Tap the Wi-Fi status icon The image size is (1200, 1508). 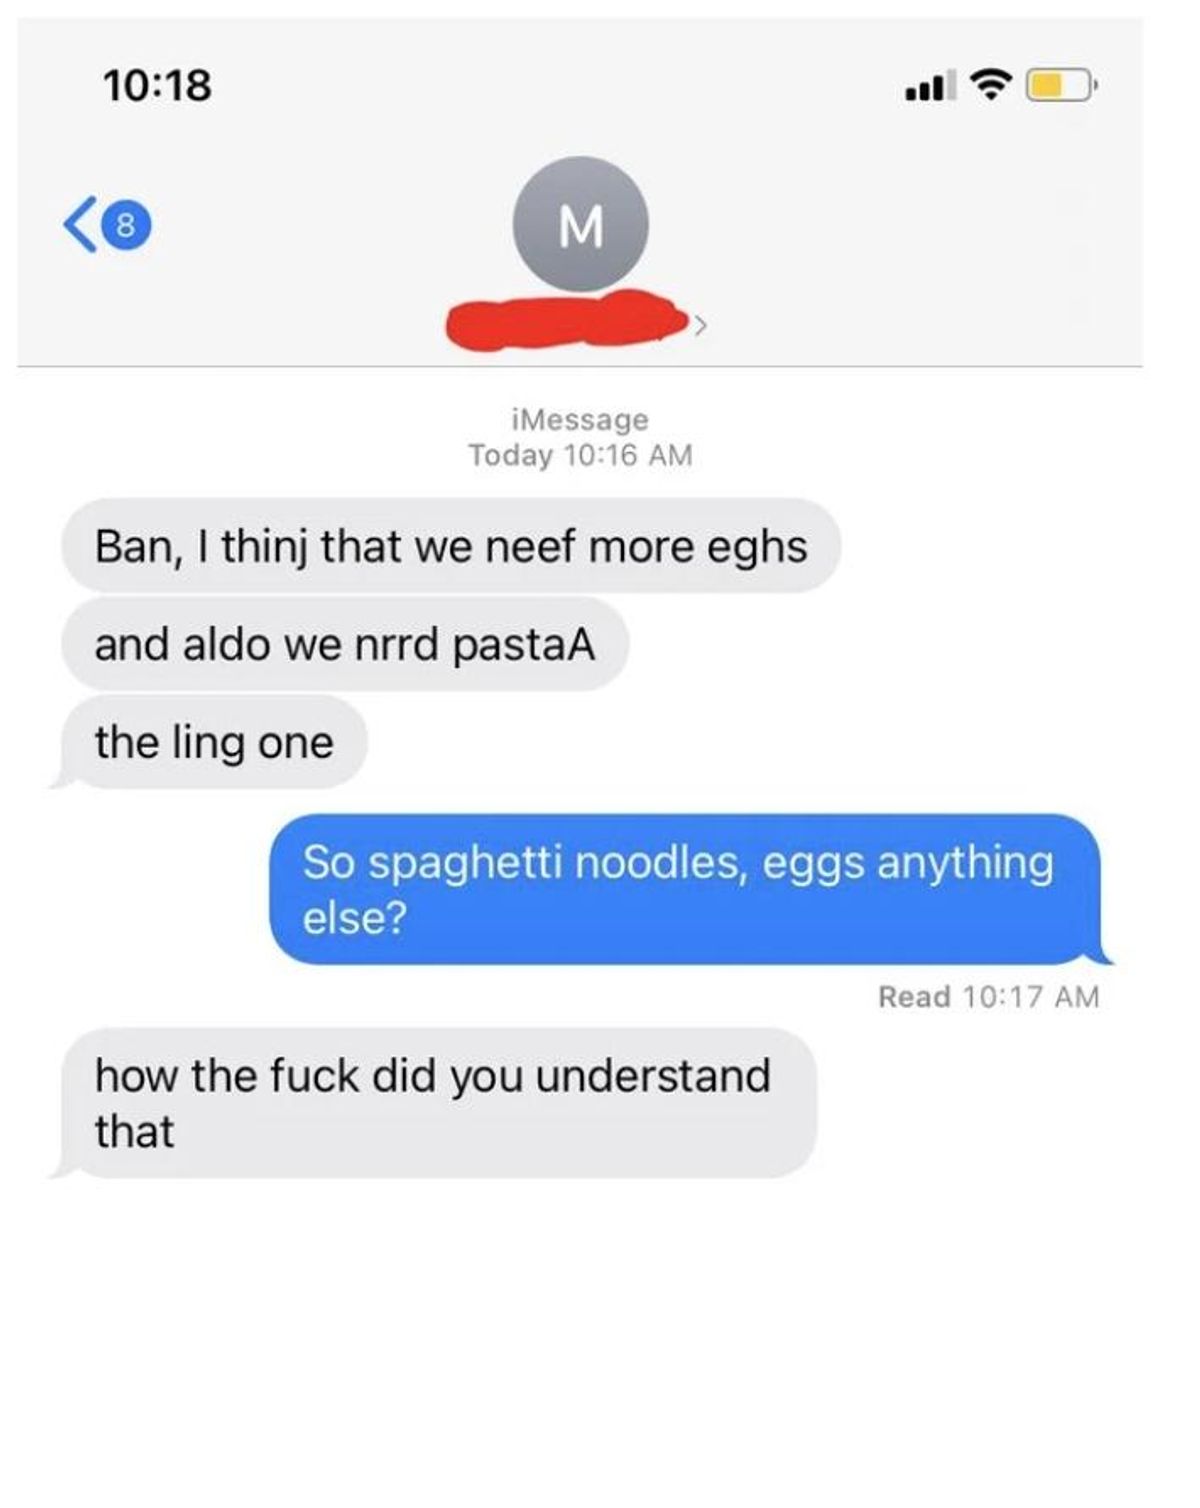click(990, 85)
